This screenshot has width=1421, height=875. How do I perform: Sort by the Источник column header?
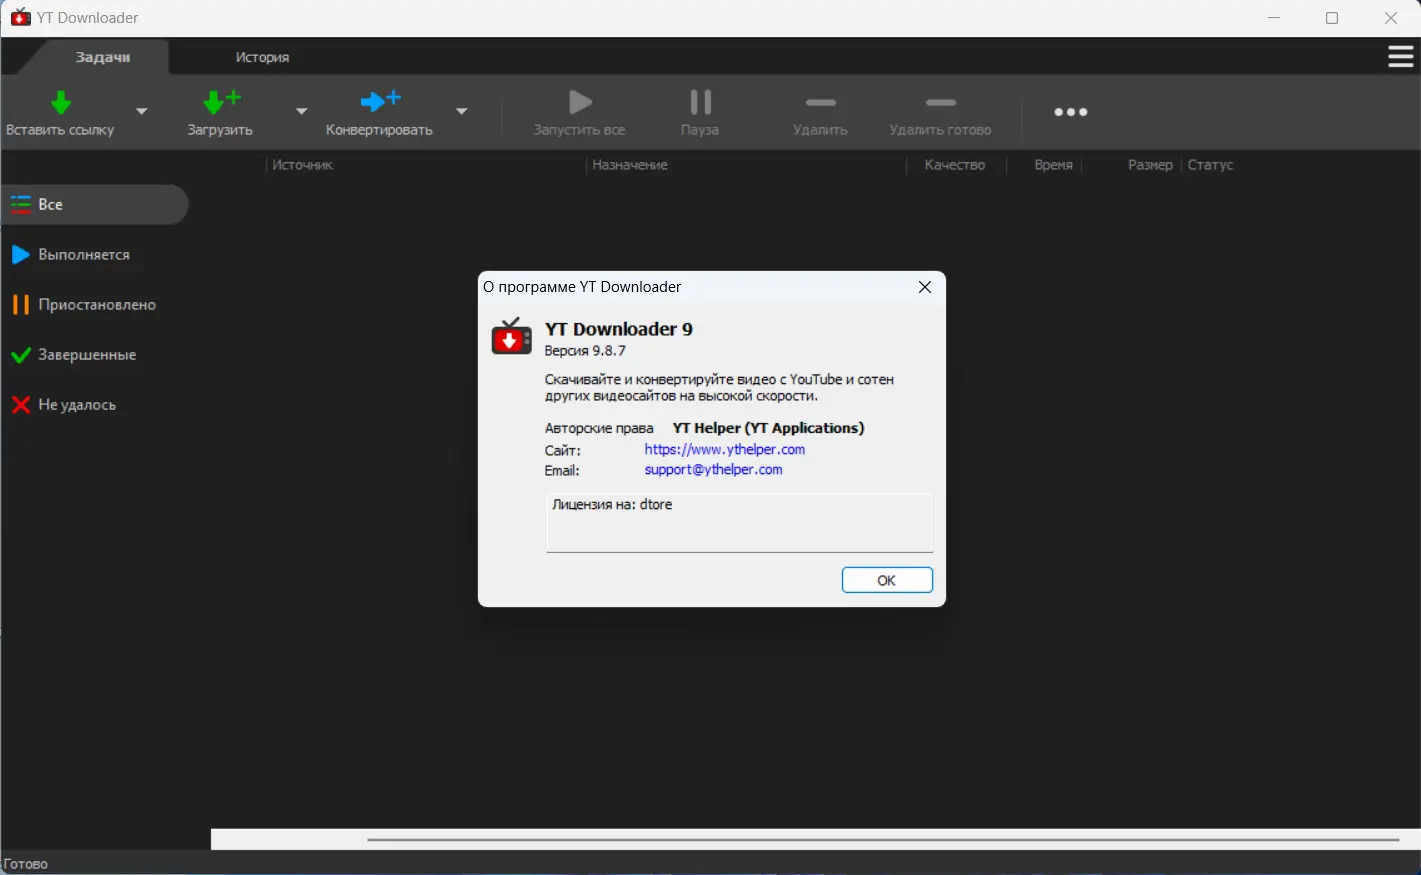303,165
